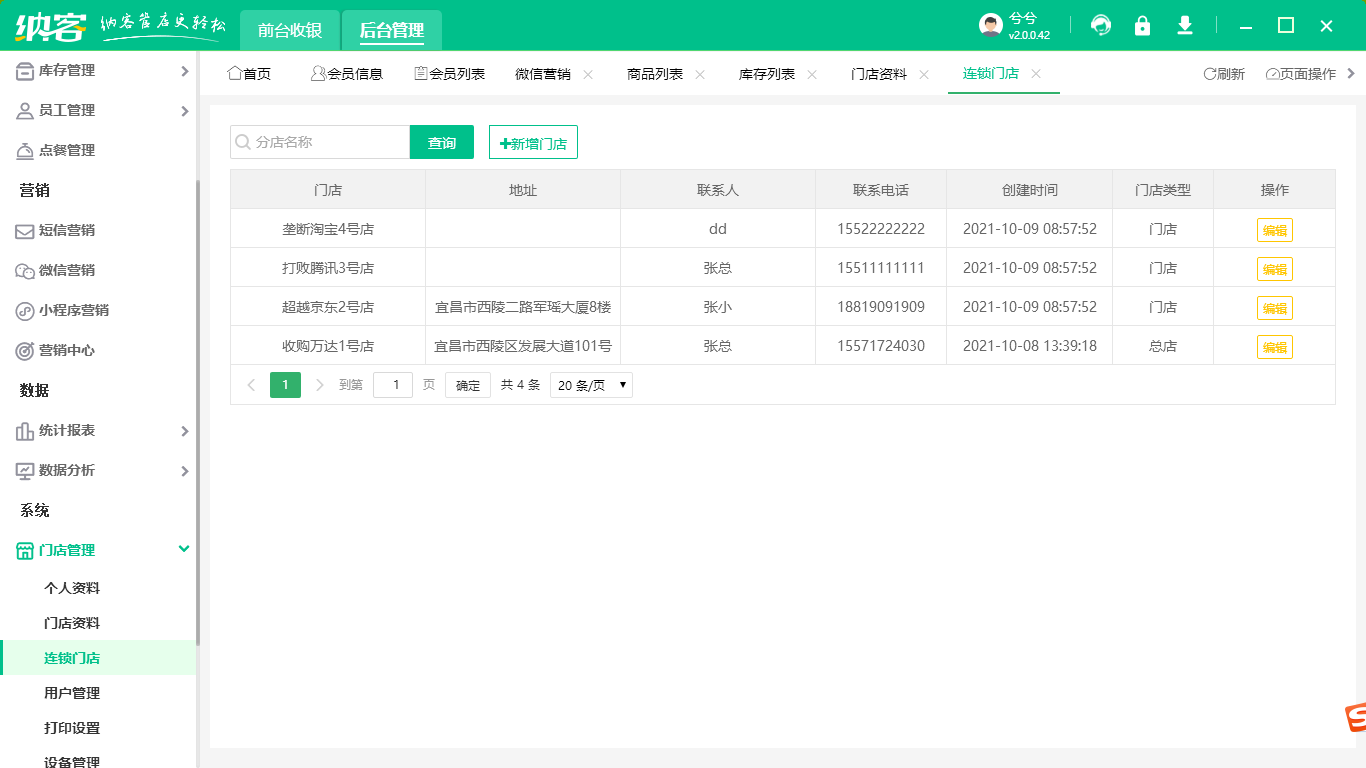The width and height of the screenshot is (1366, 768).
Task: Open 小程序营销 in sidebar
Action: coord(73,310)
